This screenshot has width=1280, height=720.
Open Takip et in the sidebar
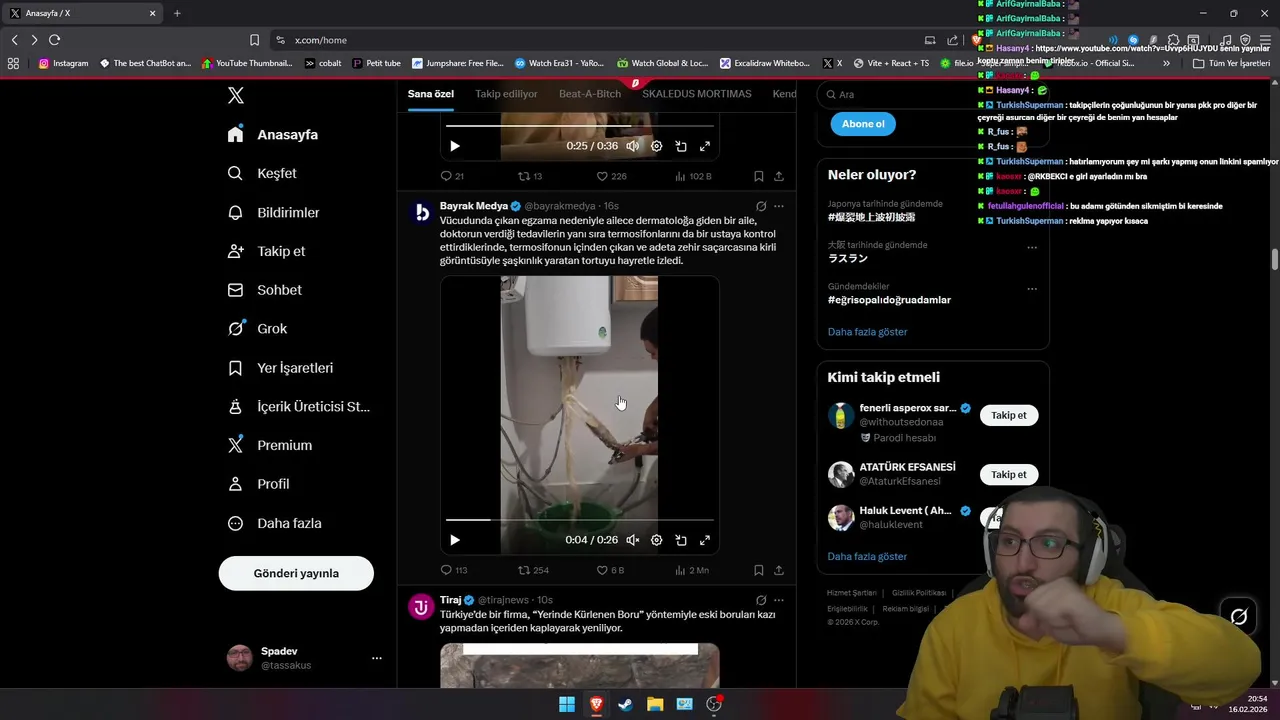coord(266,251)
